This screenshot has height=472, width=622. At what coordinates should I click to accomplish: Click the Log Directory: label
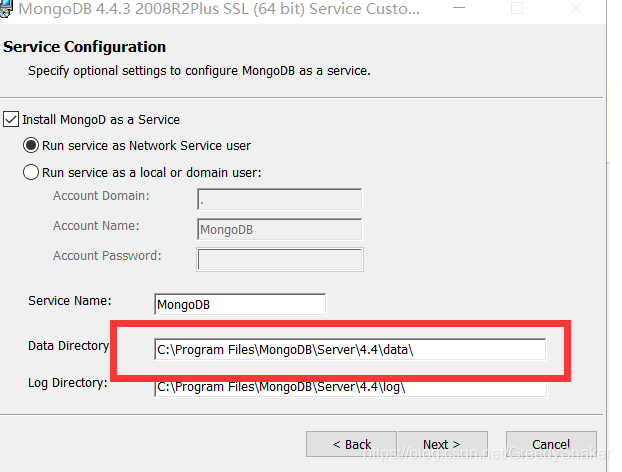pyautogui.click(x=68, y=383)
